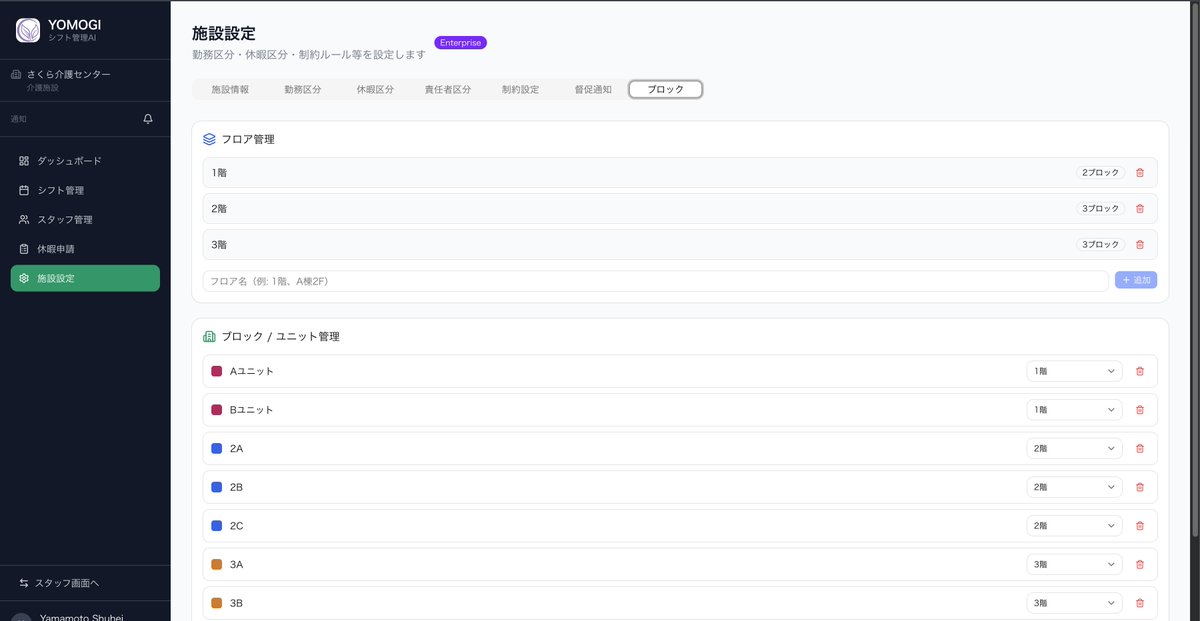Click the blue 2A color swatch
The image size is (1200, 621).
tap(216, 449)
